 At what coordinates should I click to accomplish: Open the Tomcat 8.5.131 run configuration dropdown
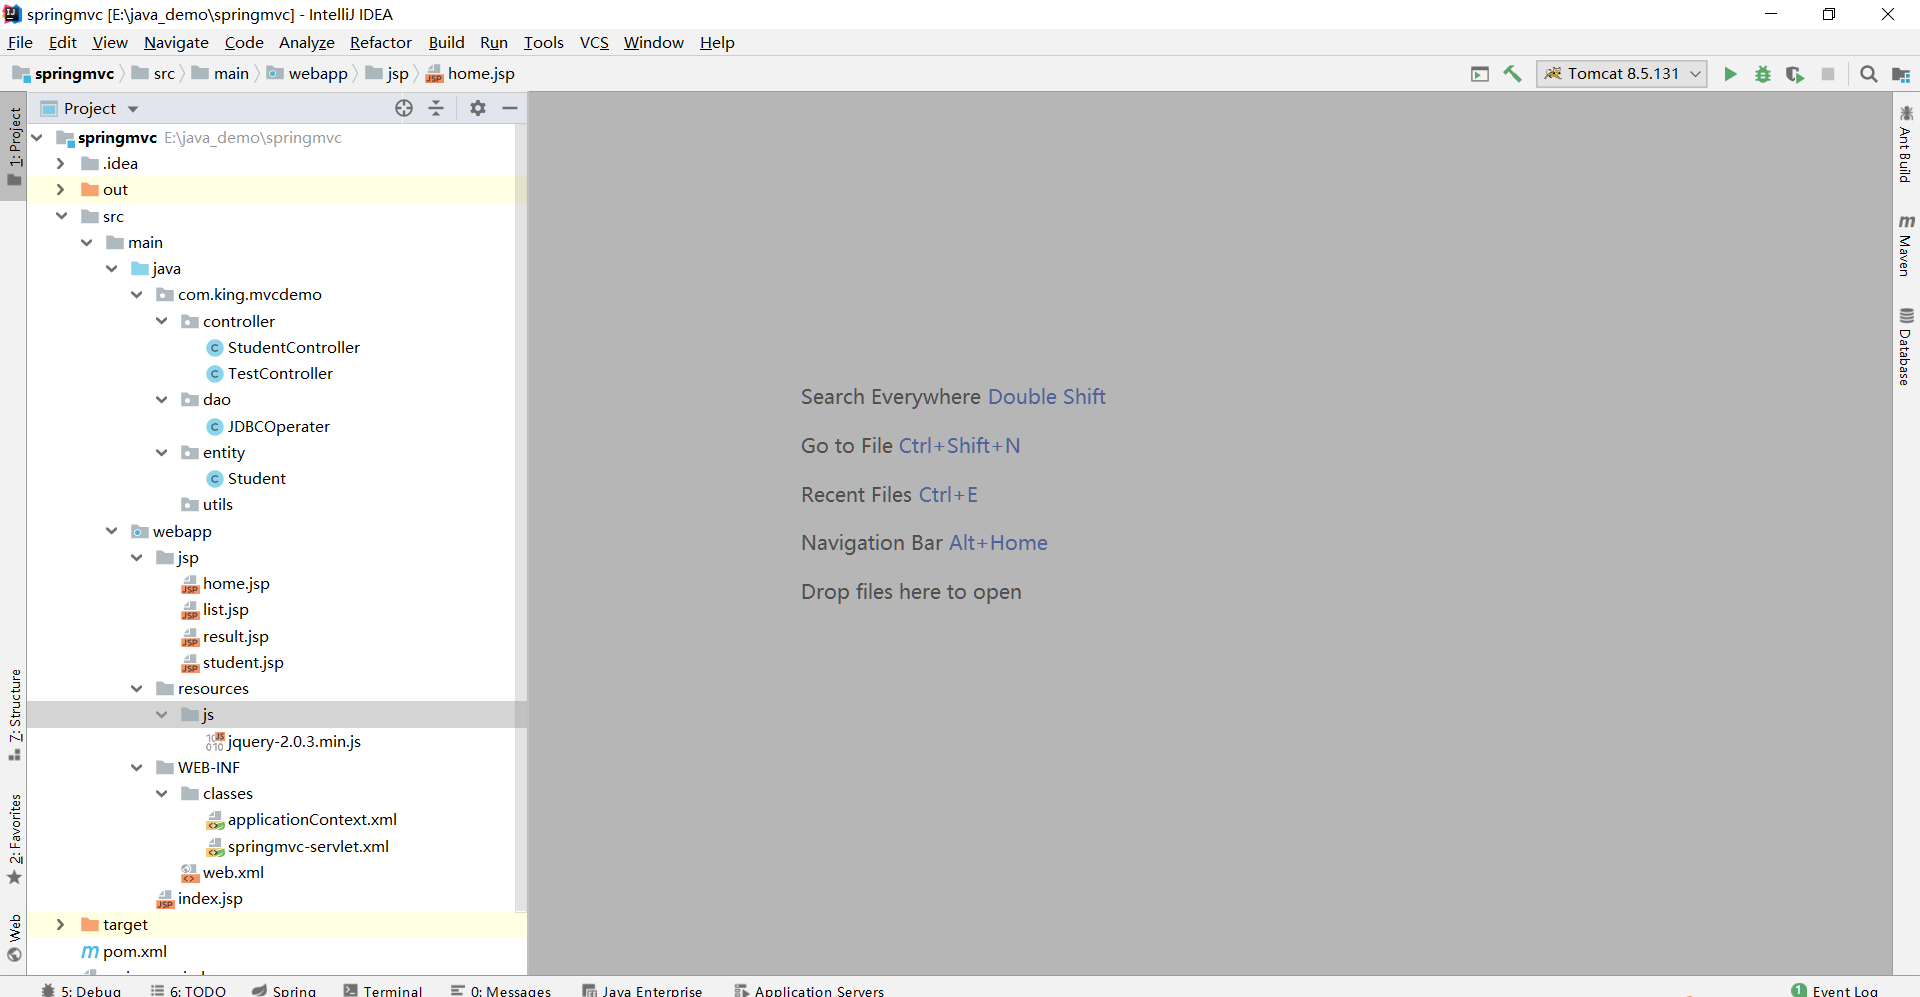1622,74
